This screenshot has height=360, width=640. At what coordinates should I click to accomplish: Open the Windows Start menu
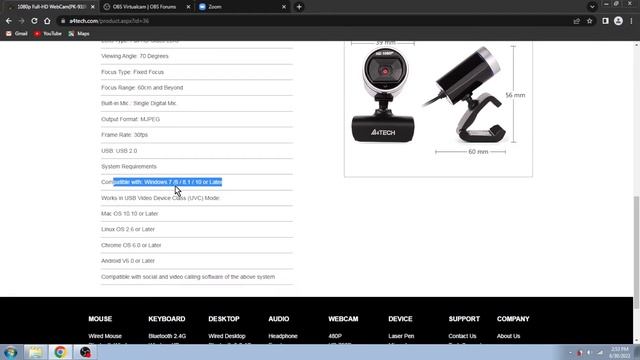pos(11,352)
